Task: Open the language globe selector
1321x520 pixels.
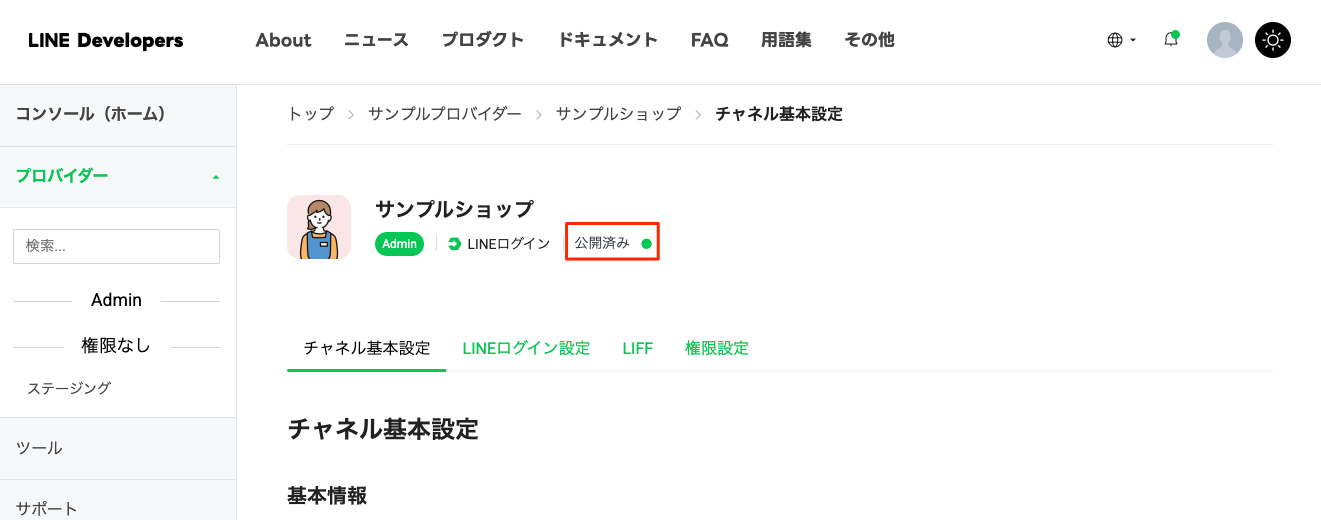Action: pyautogui.click(x=1121, y=40)
